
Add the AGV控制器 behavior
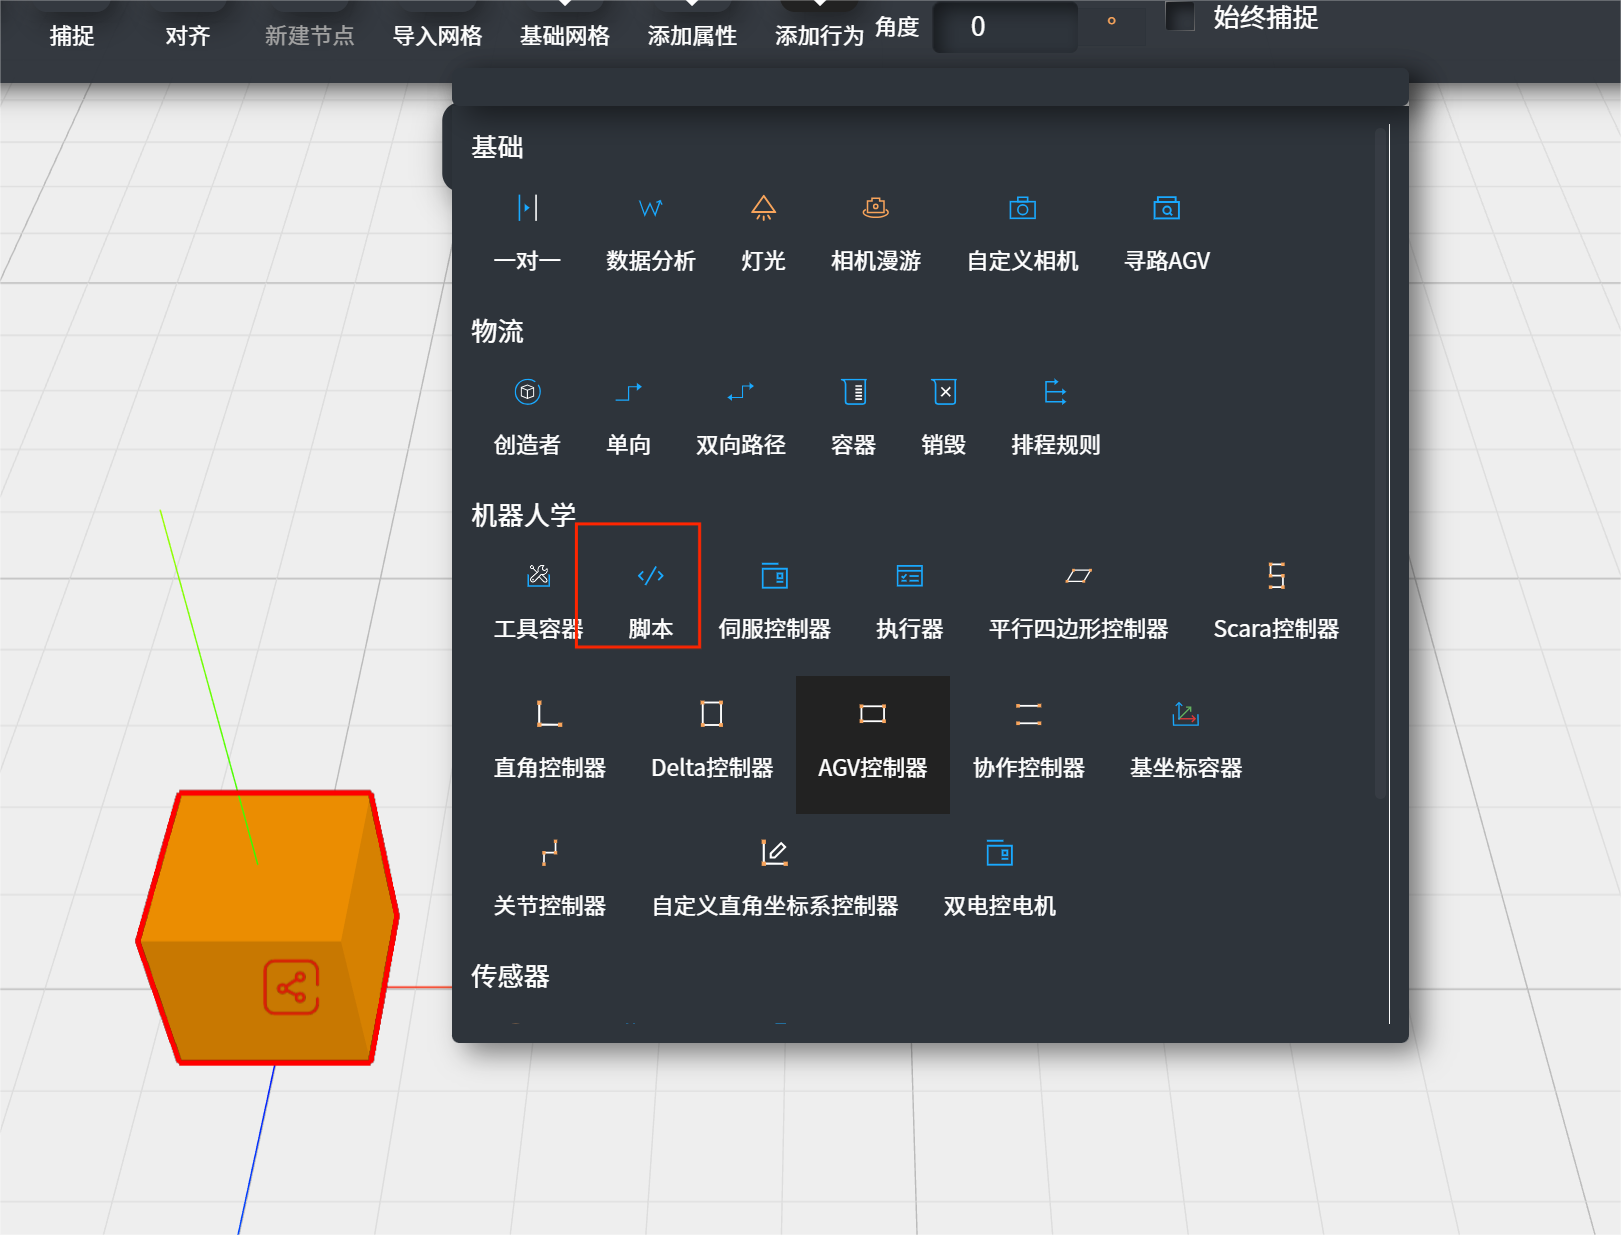[x=872, y=714]
